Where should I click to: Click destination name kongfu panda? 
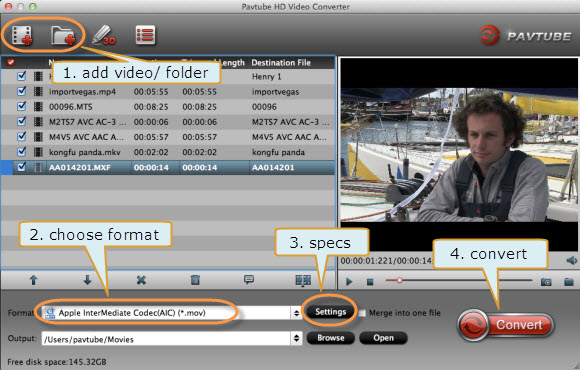point(278,152)
